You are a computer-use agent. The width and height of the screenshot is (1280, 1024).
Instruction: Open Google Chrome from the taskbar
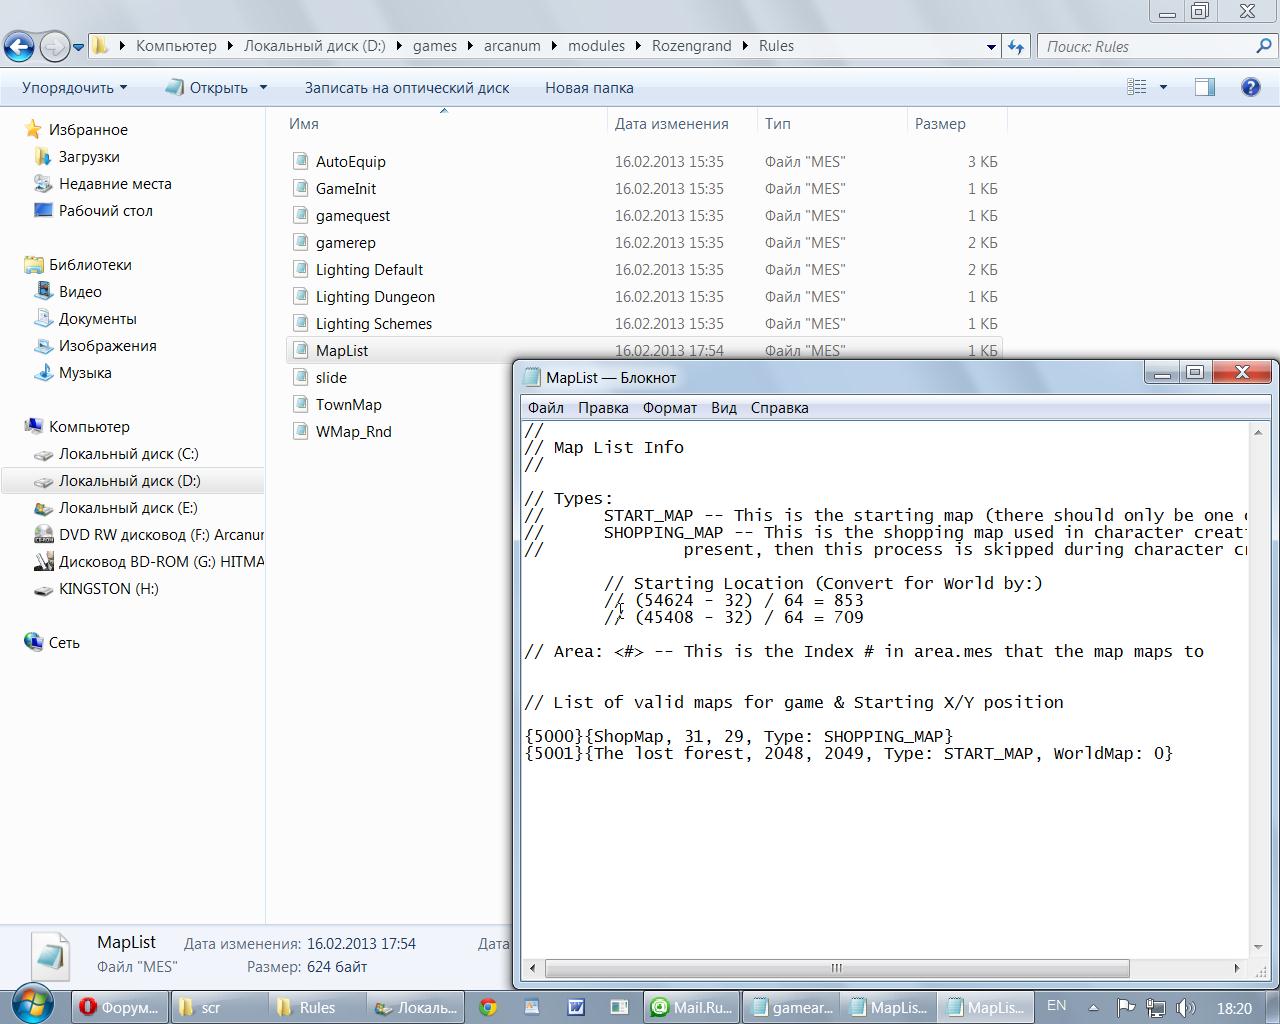click(488, 1007)
